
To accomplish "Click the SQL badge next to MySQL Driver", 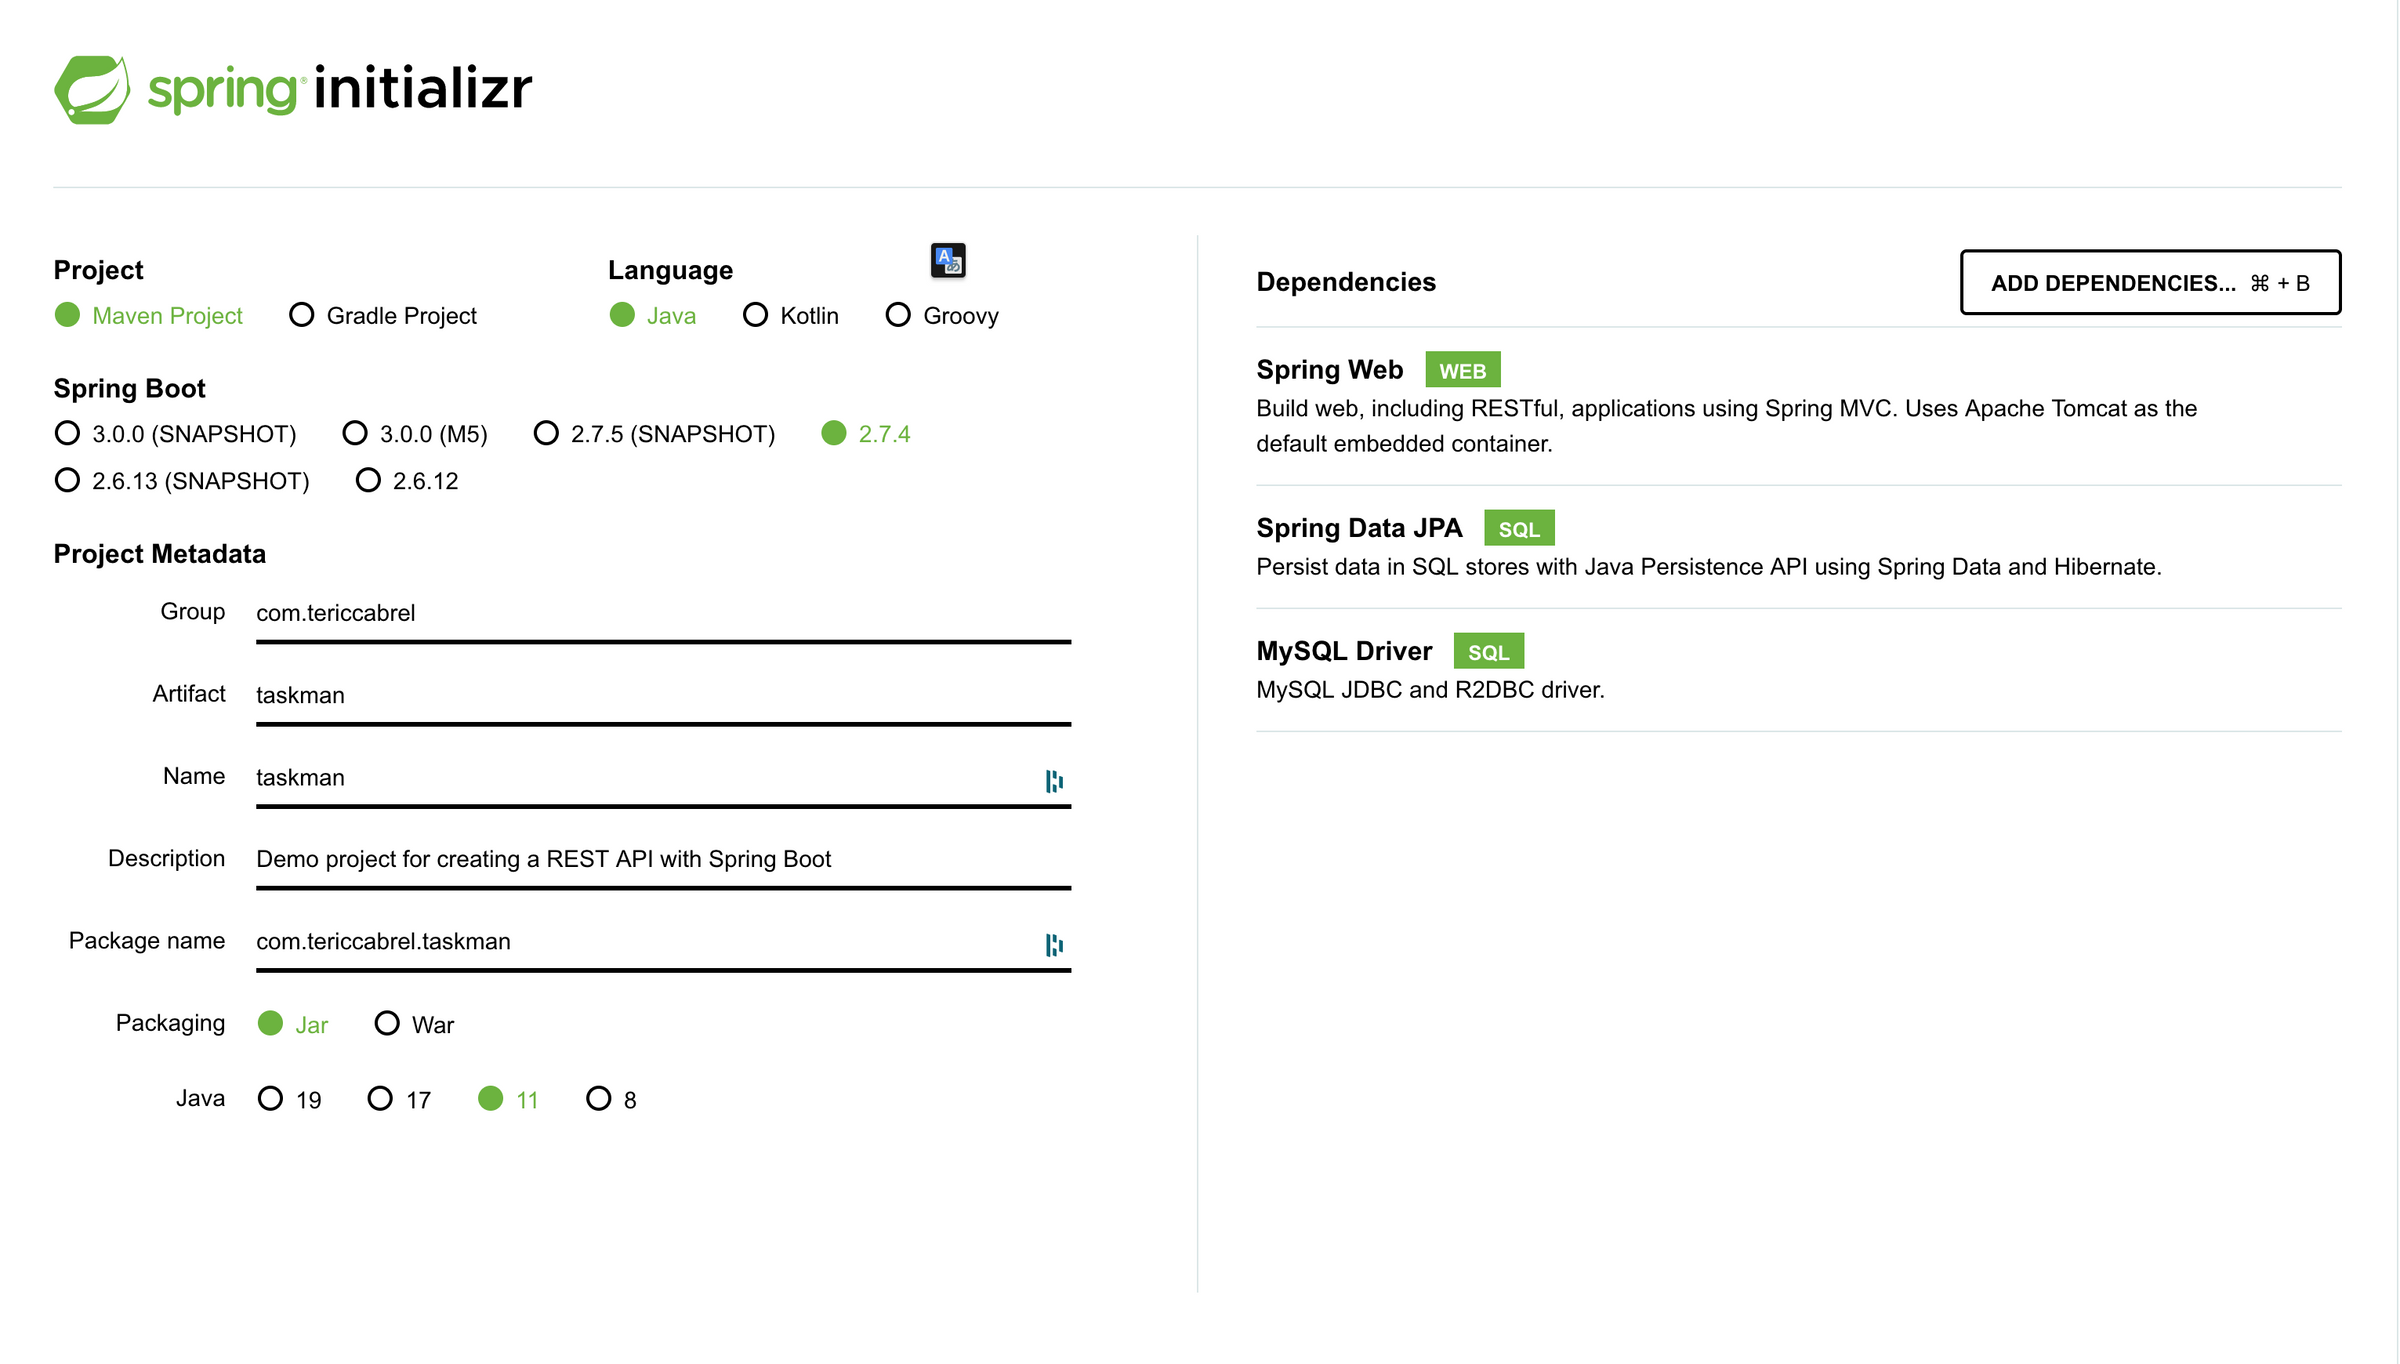I will (x=1487, y=652).
